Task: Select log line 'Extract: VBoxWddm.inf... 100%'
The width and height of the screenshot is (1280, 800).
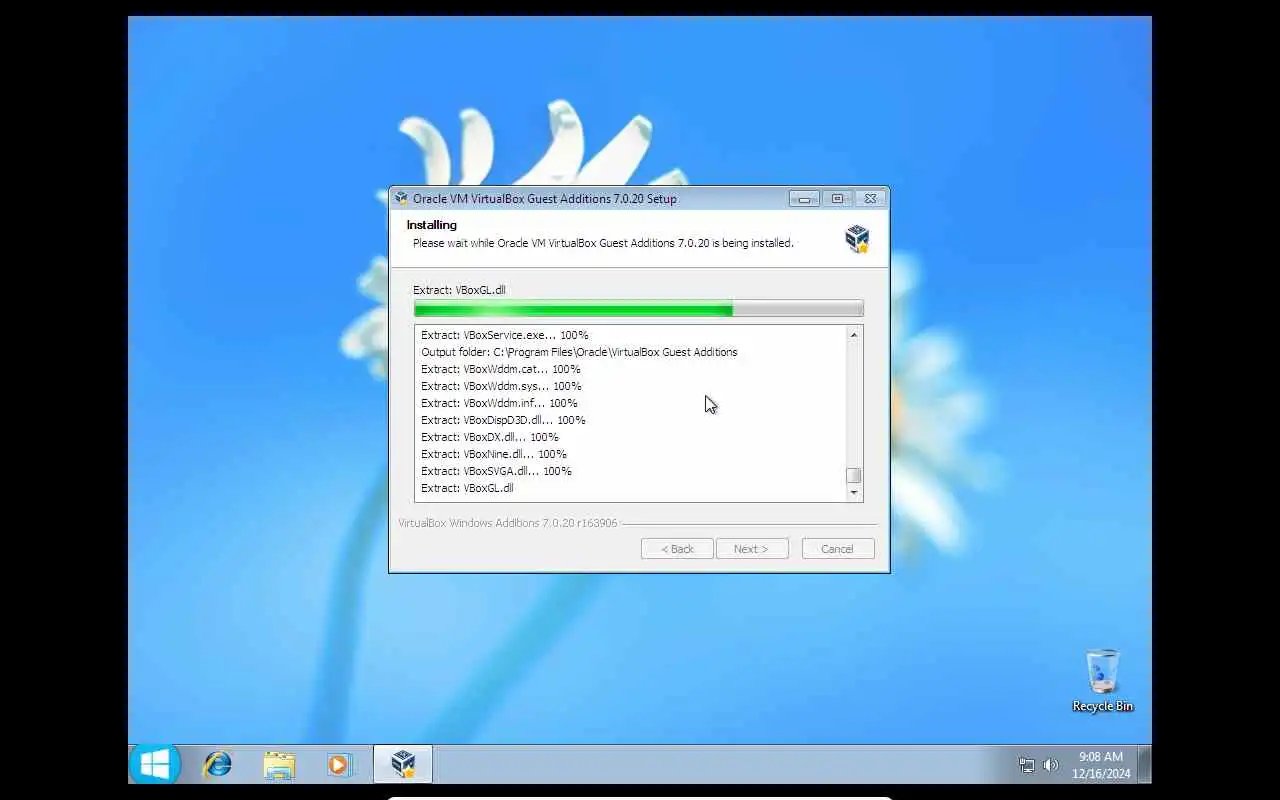Action: 499,403
